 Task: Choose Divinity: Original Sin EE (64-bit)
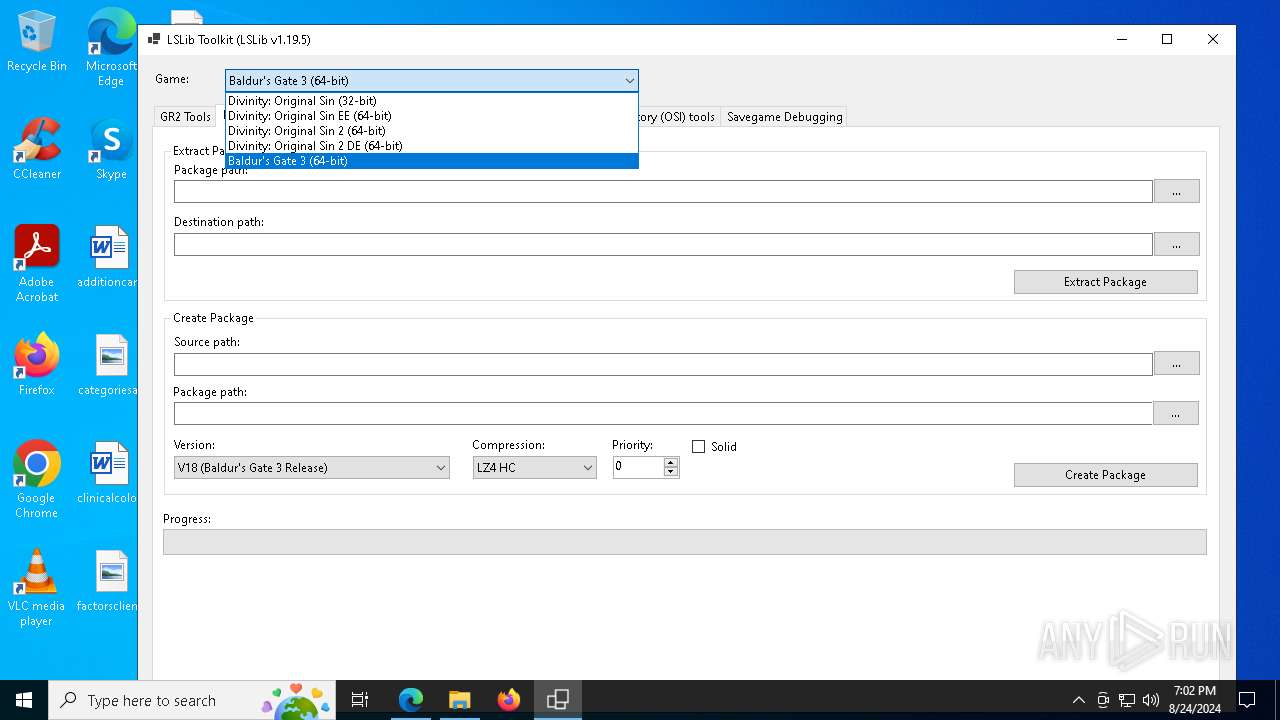pos(431,116)
